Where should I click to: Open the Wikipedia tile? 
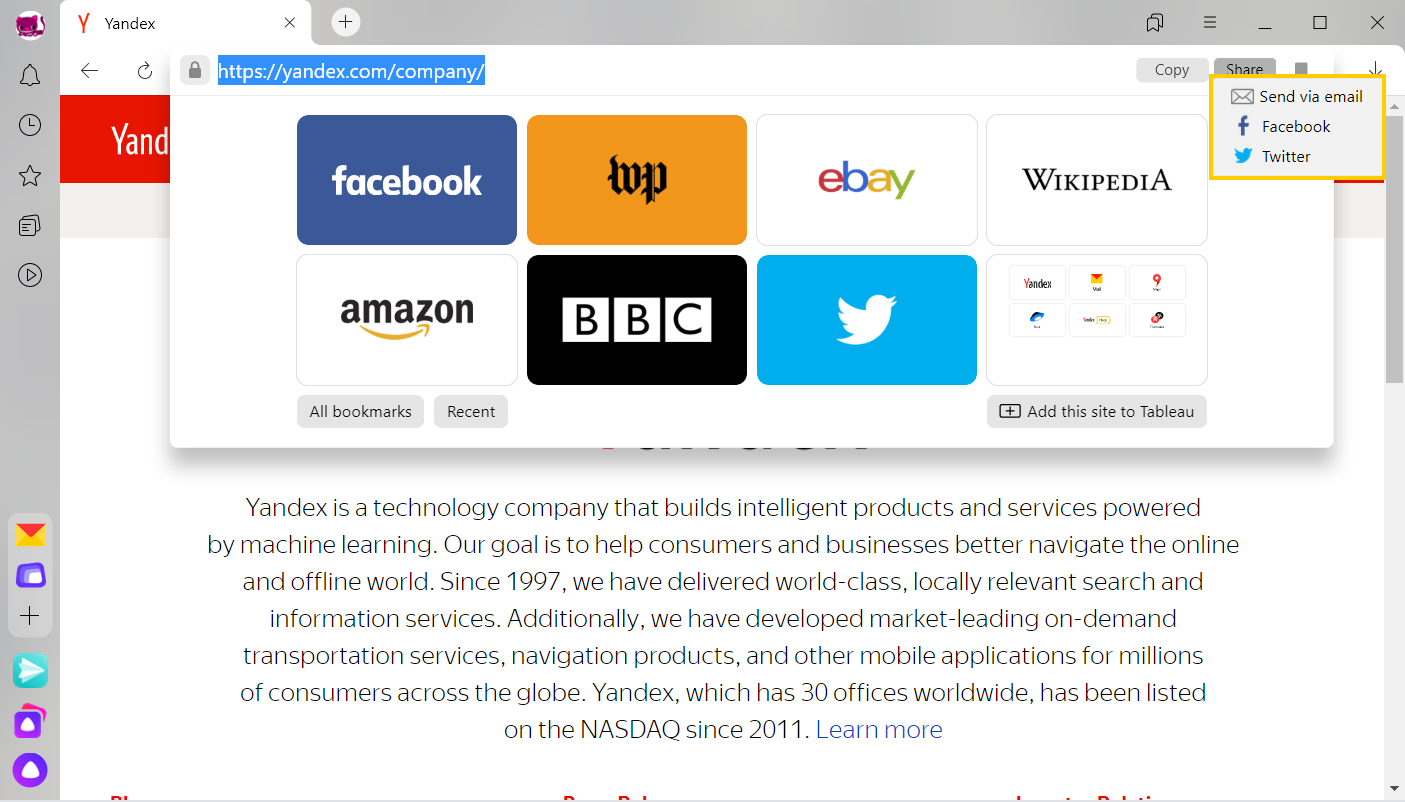1097,180
